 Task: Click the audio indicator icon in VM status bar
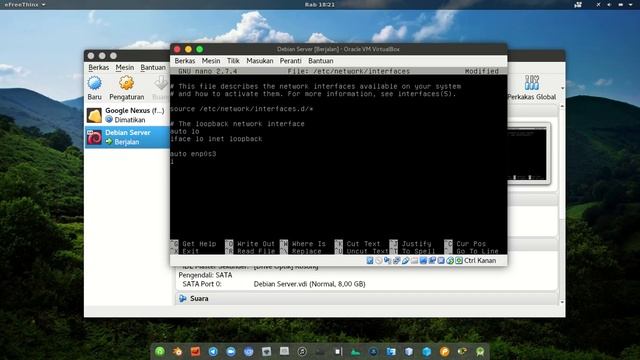(387, 260)
